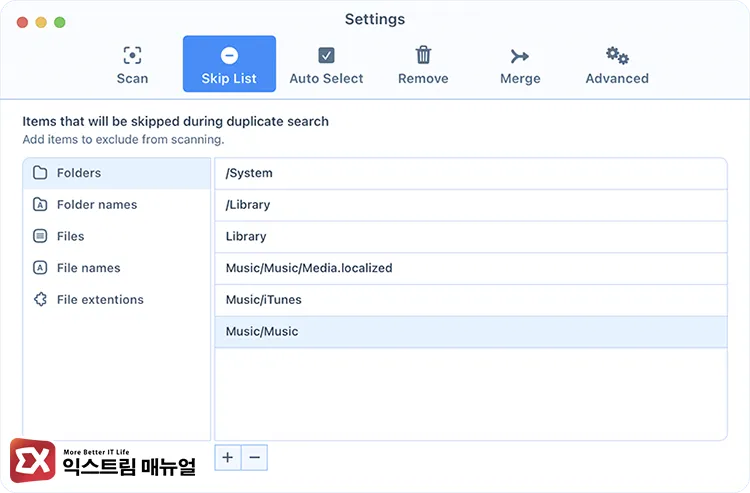
Task: Add a new skip list item
Action: tap(228, 458)
